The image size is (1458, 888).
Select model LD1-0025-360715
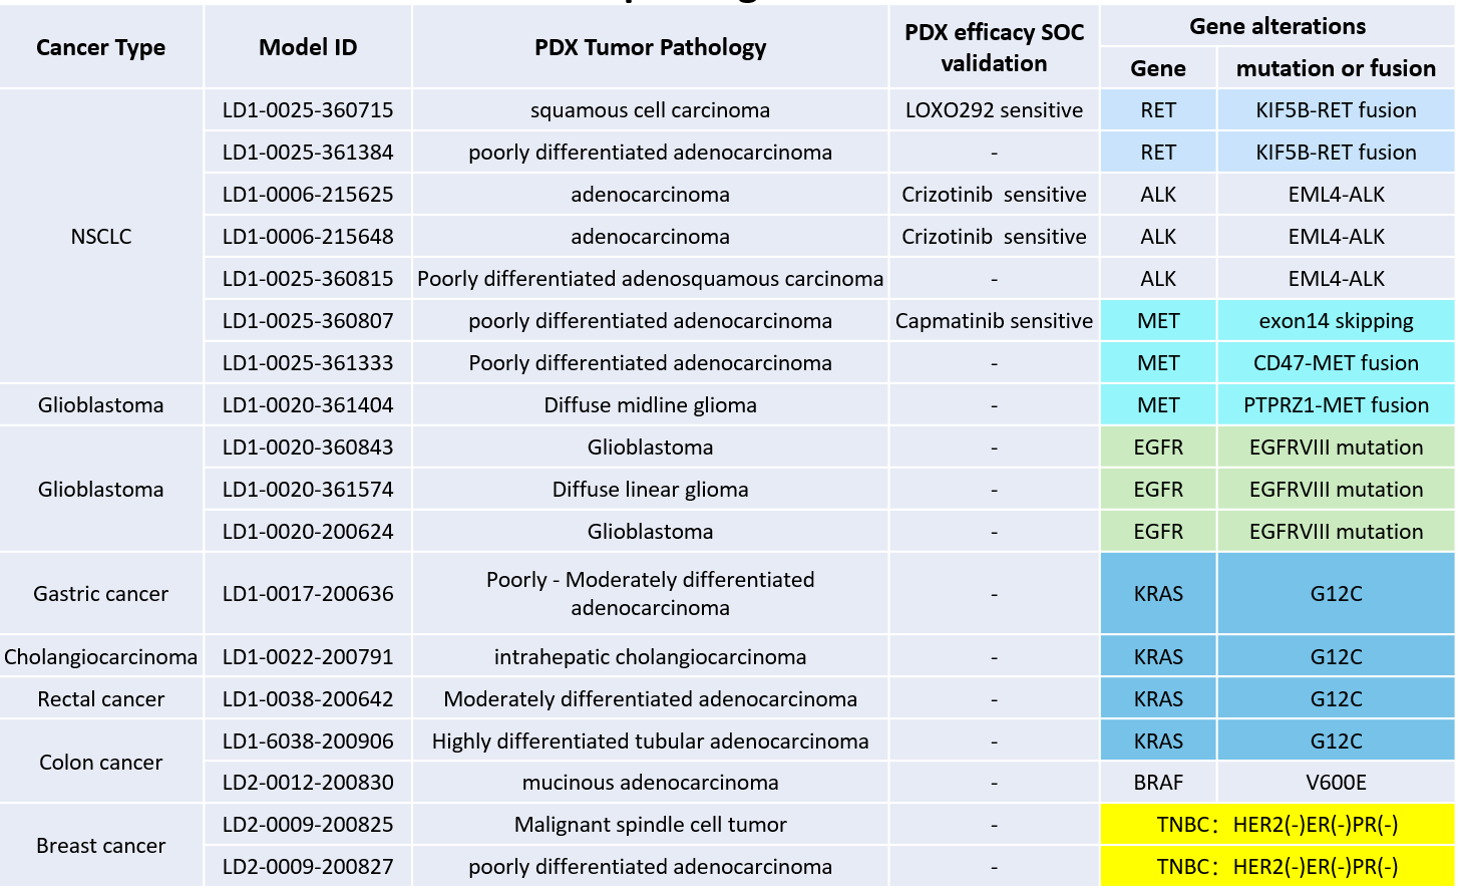click(307, 110)
